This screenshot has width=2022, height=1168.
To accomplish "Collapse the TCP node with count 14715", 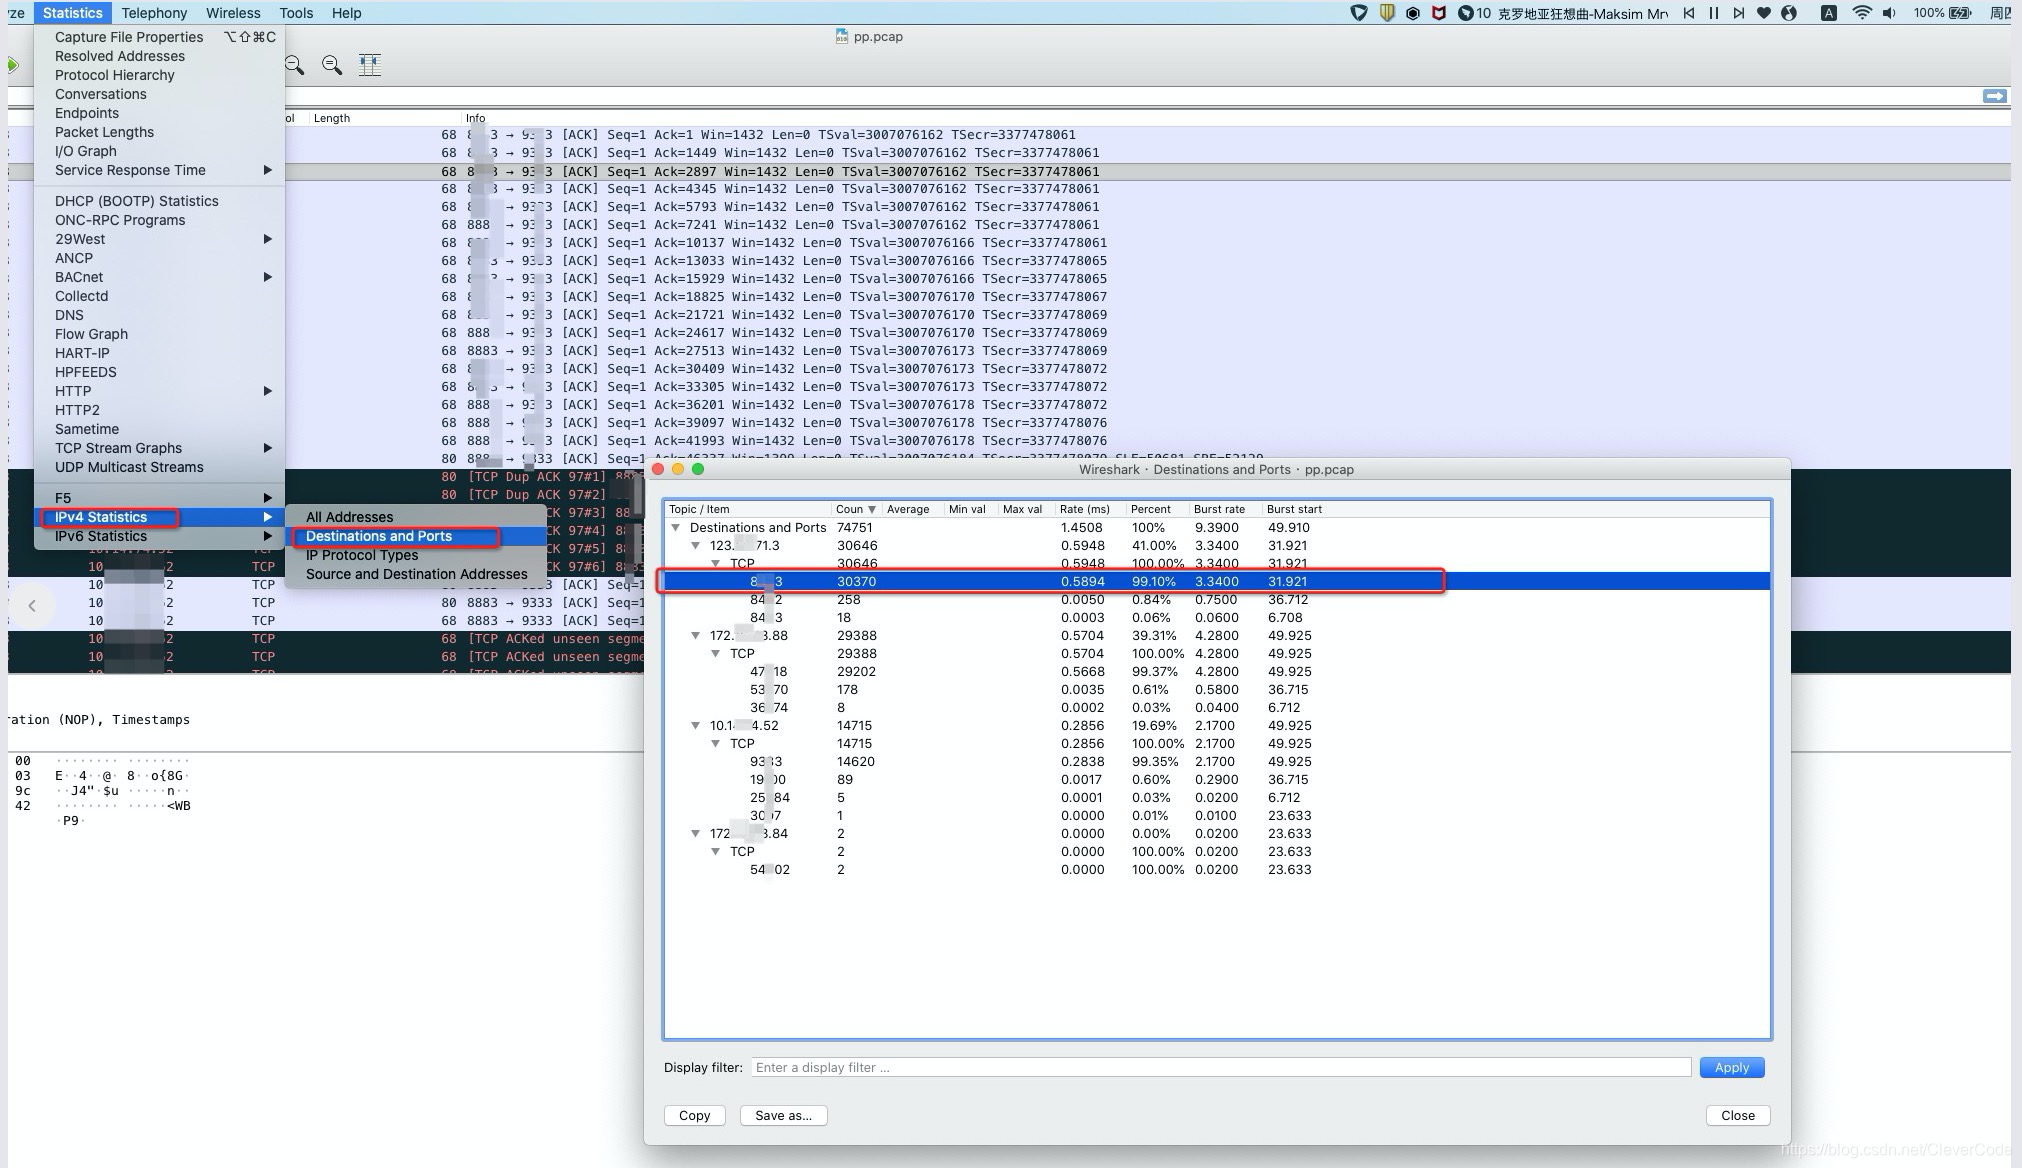I will [x=716, y=743].
